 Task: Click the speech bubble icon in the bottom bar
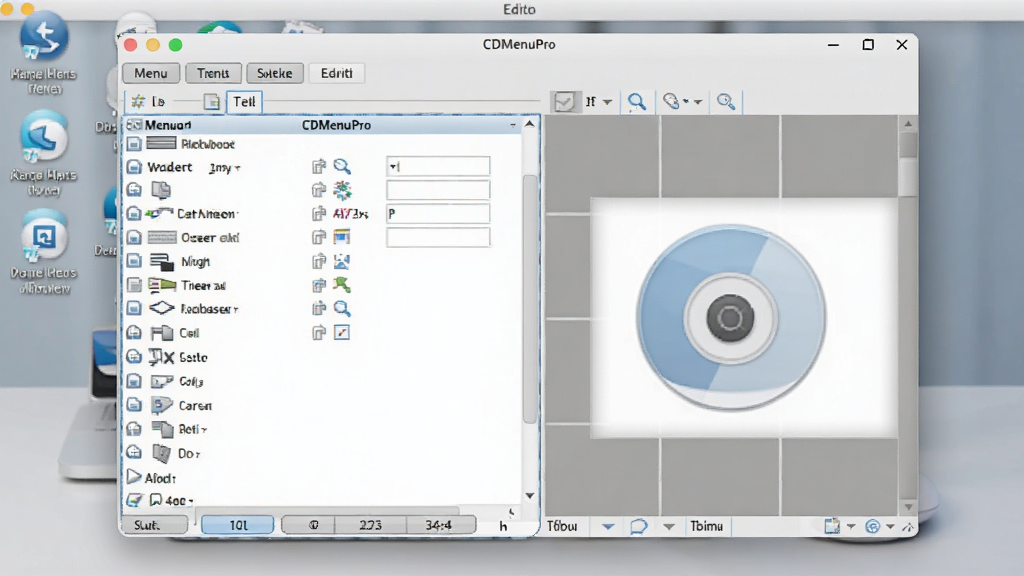coord(638,526)
